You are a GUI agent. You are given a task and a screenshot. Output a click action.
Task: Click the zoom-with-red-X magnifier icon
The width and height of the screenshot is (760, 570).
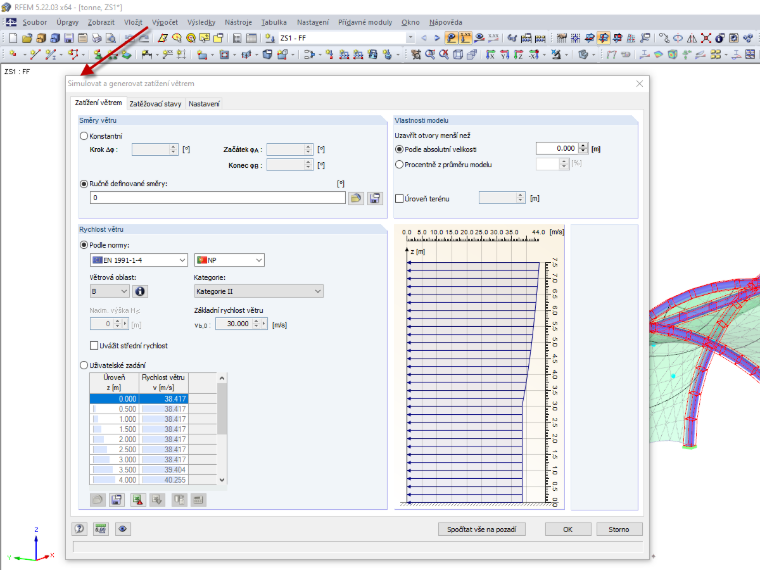pos(443,55)
